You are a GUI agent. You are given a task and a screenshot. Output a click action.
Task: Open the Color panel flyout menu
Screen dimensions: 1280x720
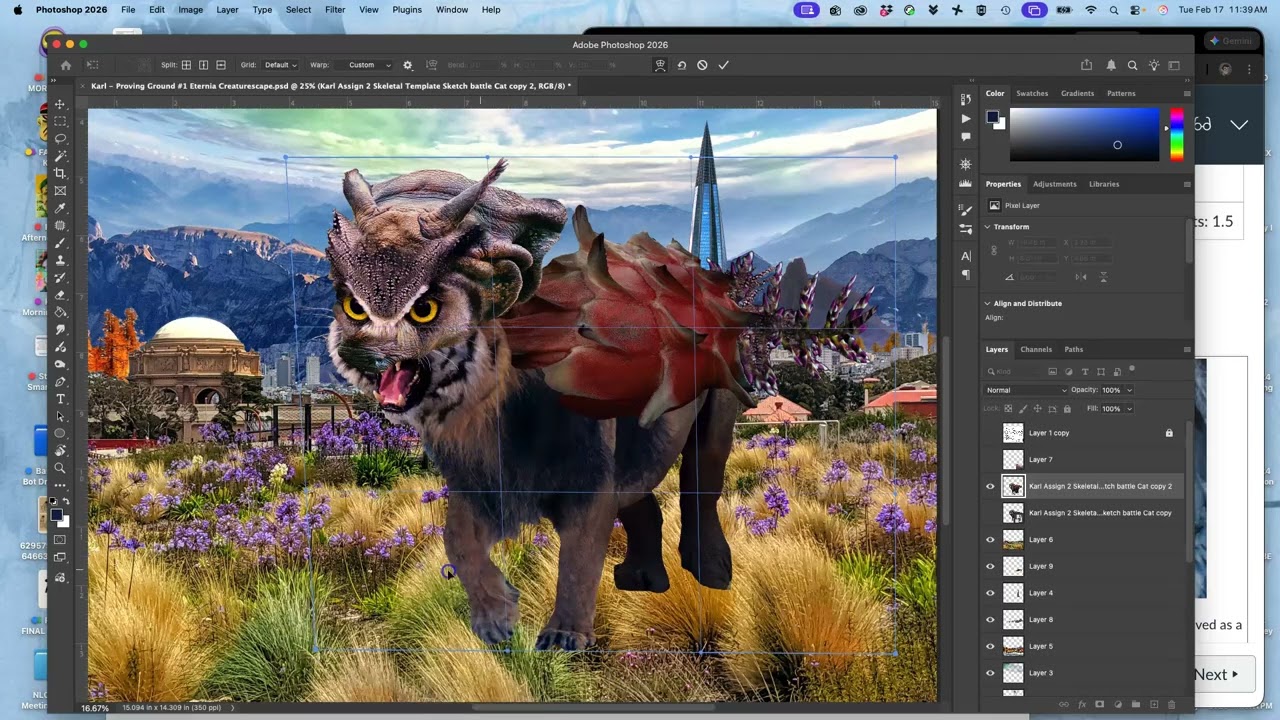(x=1187, y=93)
